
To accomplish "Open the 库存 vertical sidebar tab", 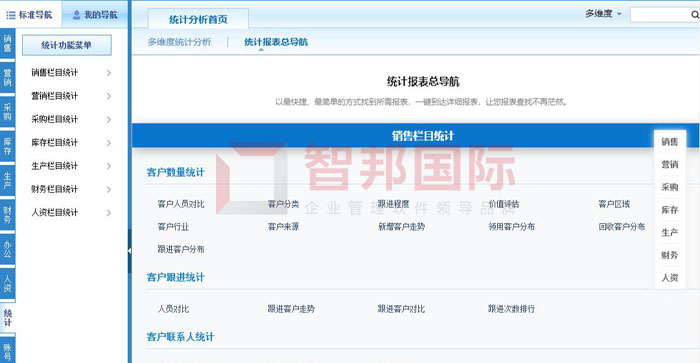I will (x=8, y=146).
